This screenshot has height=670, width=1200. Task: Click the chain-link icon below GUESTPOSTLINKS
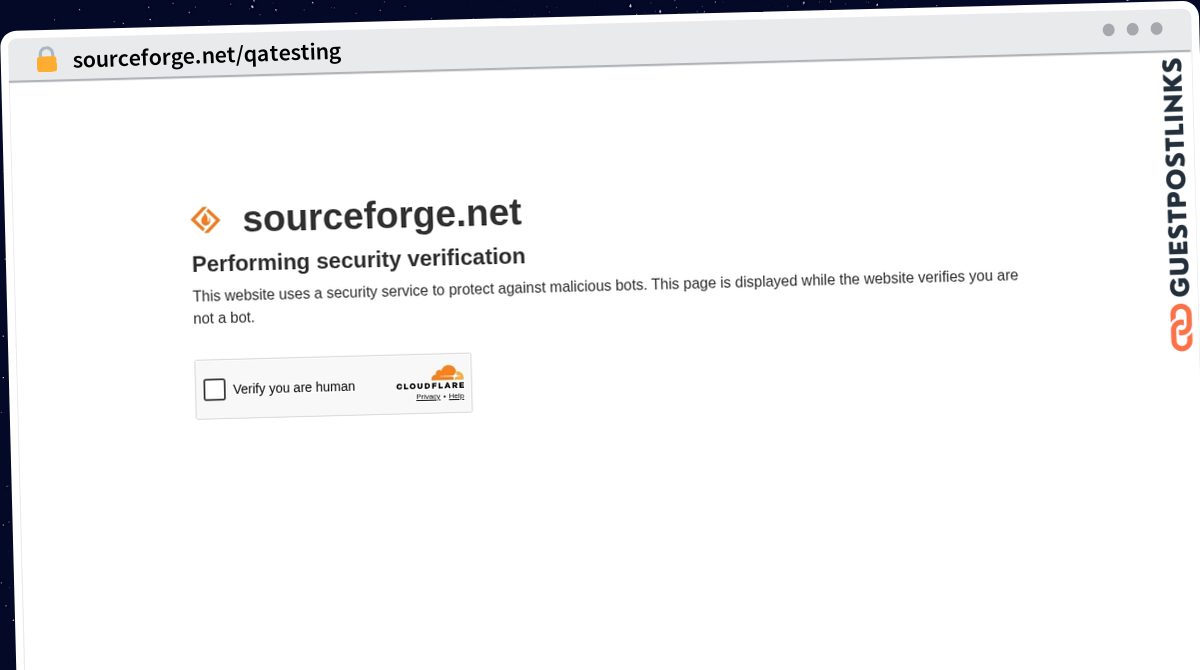tap(1181, 327)
